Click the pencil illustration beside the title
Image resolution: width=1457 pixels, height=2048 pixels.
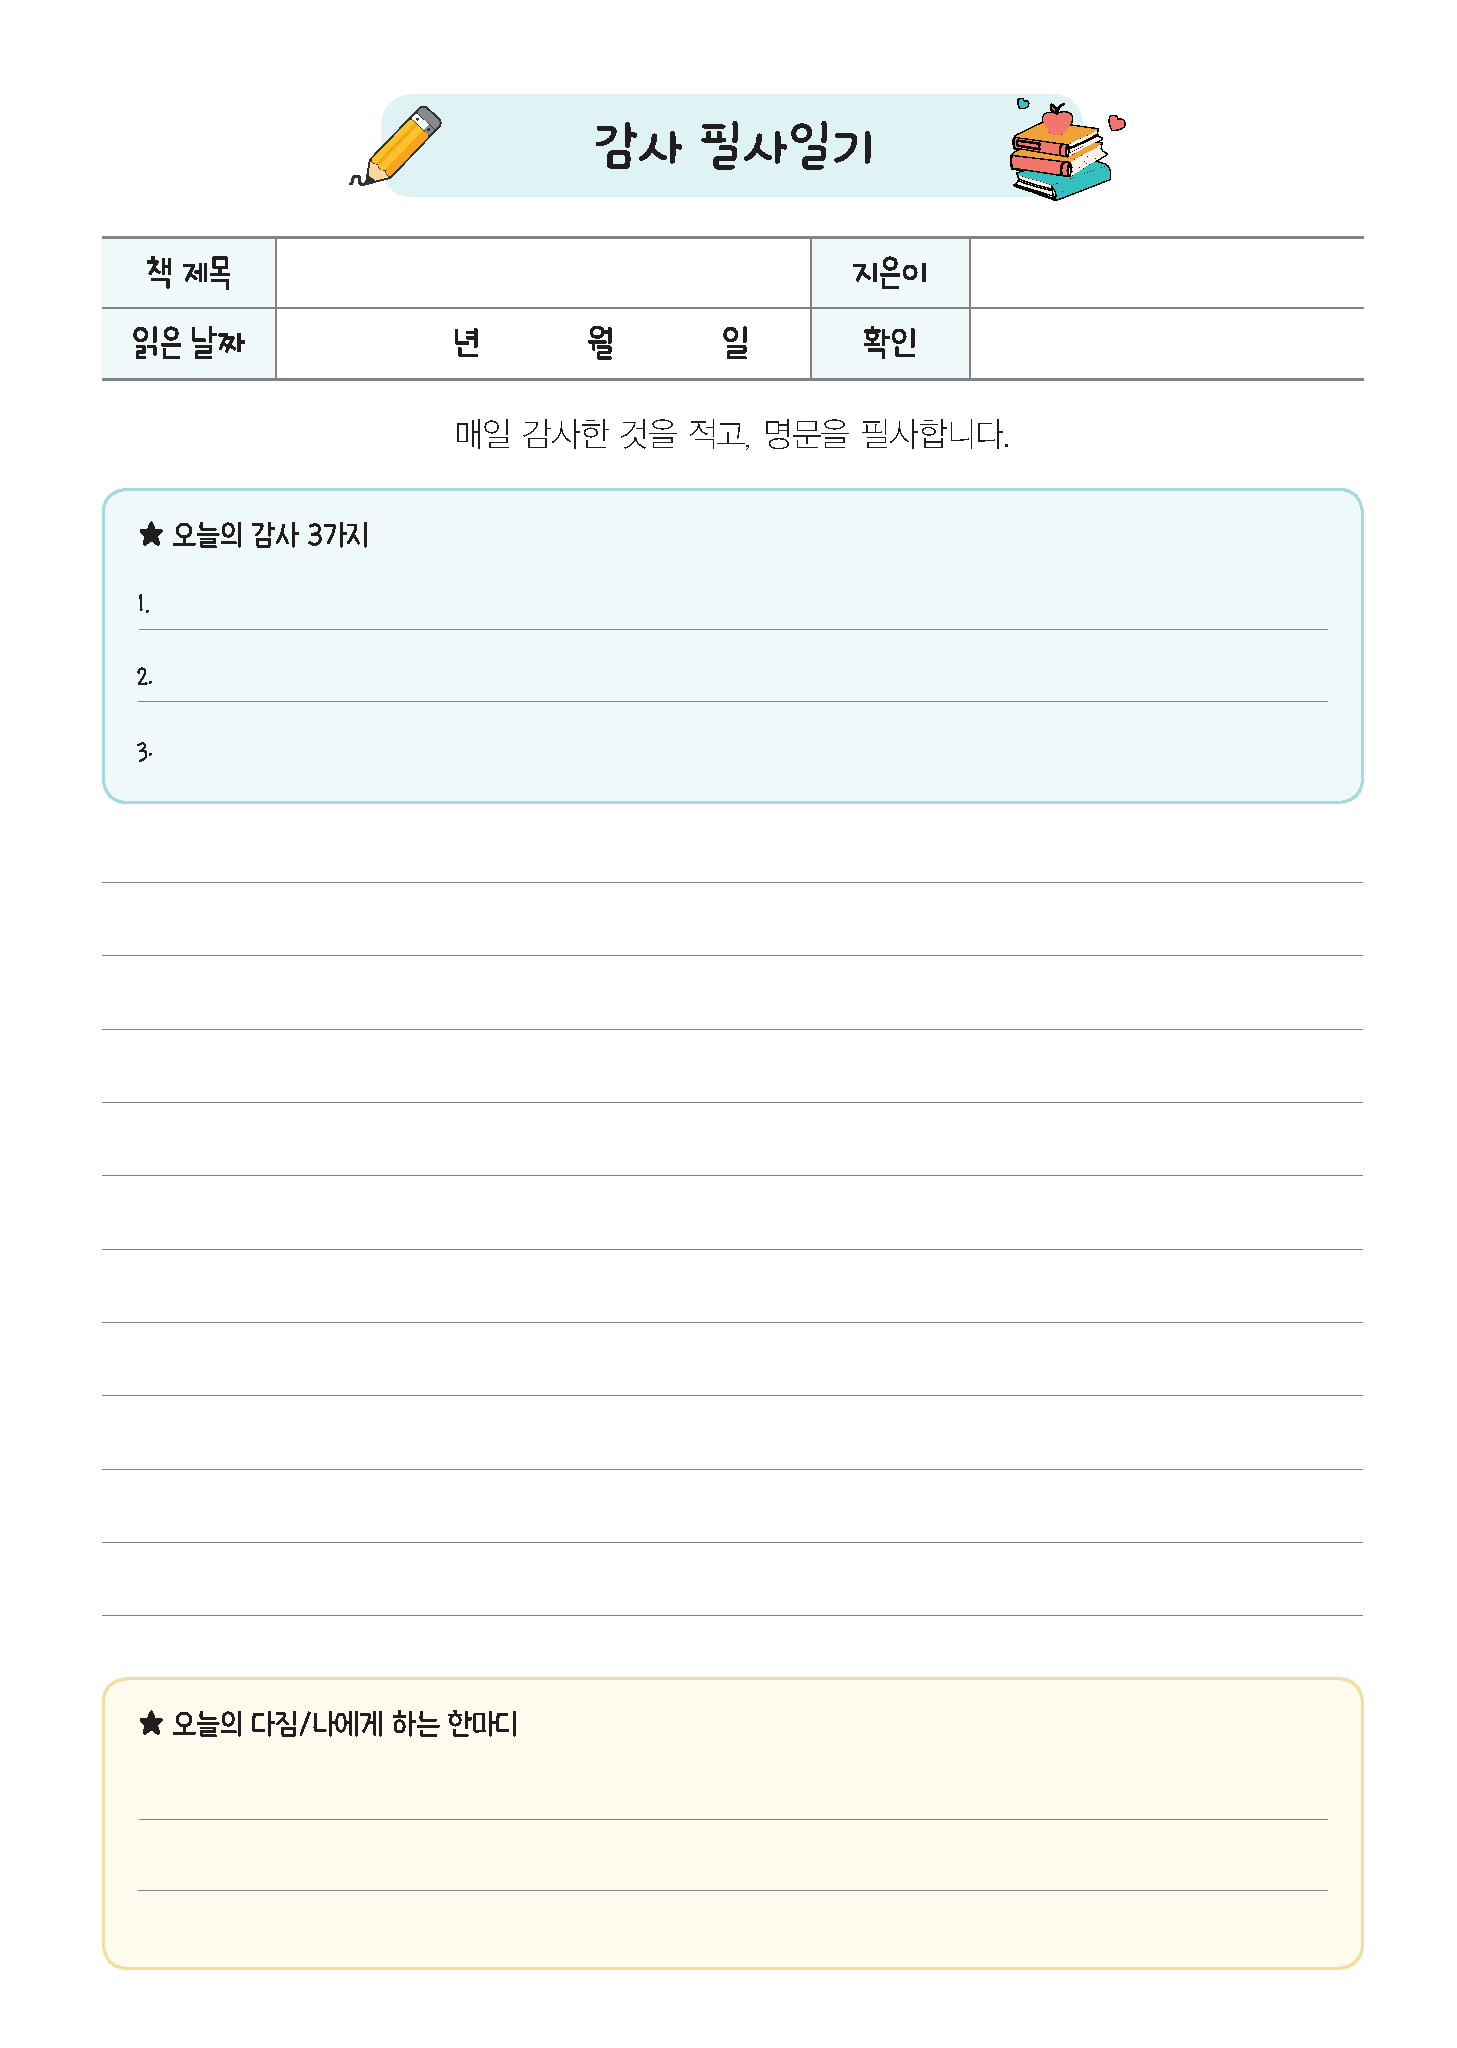[399, 148]
